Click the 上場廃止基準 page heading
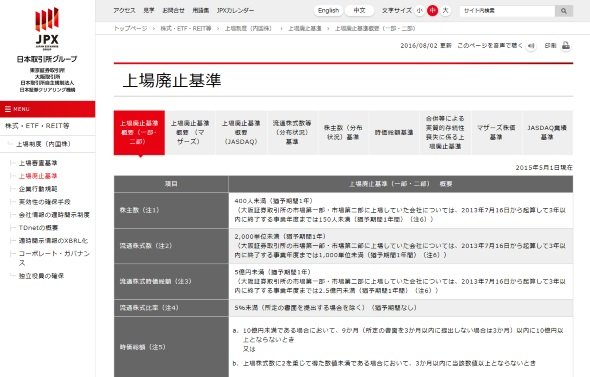Screen dimensions: 590x377 tap(172, 80)
